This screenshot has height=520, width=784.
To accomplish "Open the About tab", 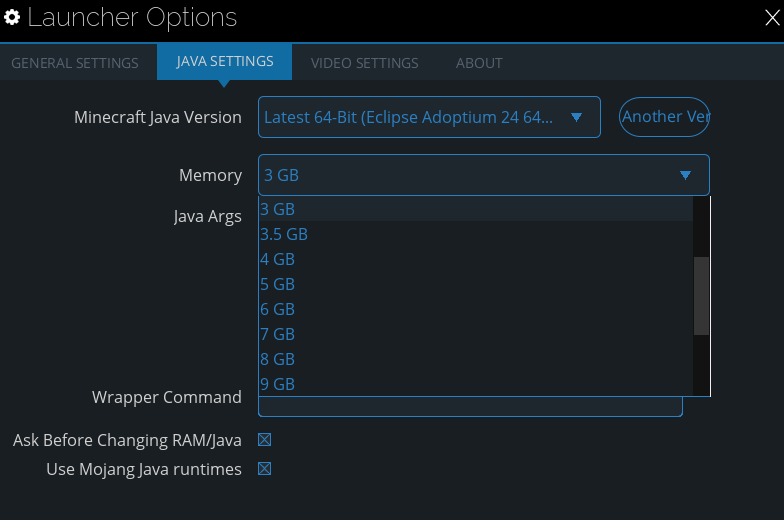I will (479, 63).
